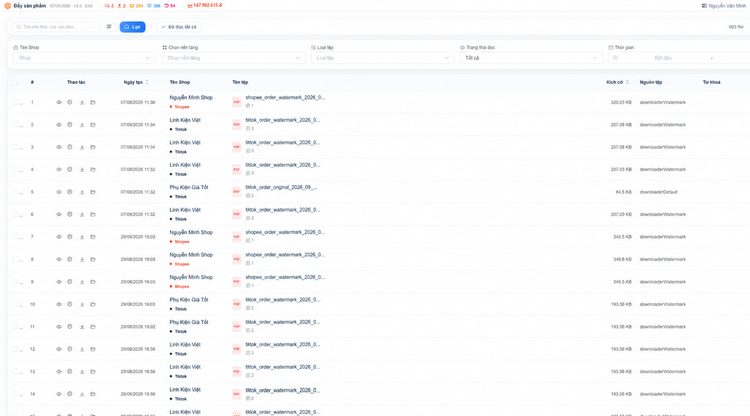750x416 pixels.
Task: Click the 320.03 KB size cell
Action: [x=621, y=102]
